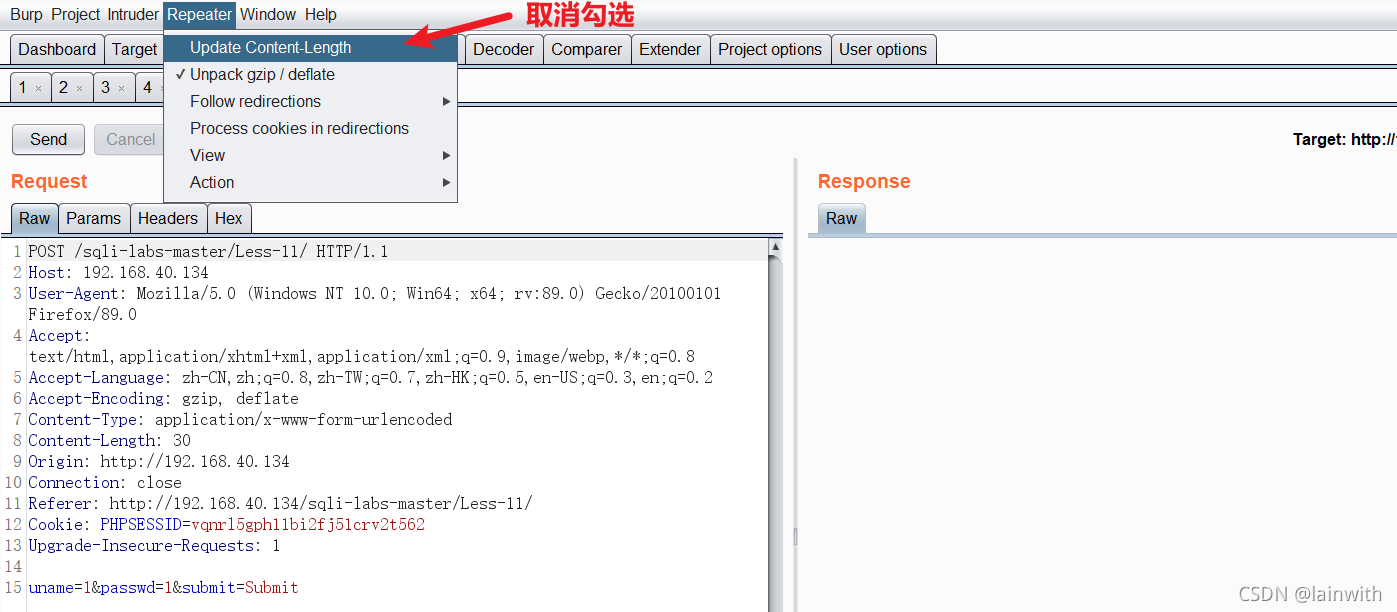Click the User-Agent header line
The width and height of the screenshot is (1397, 612).
(x=374, y=294)
